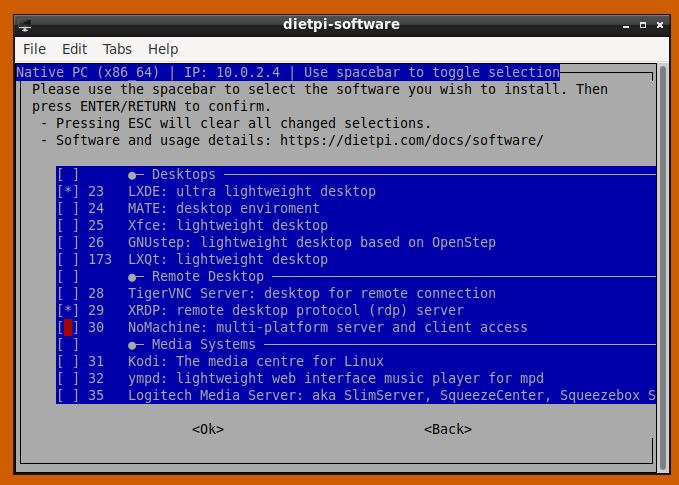Click 'Kodi: The media centre for Linux'
679x485 pixels.
click(255, 361)
